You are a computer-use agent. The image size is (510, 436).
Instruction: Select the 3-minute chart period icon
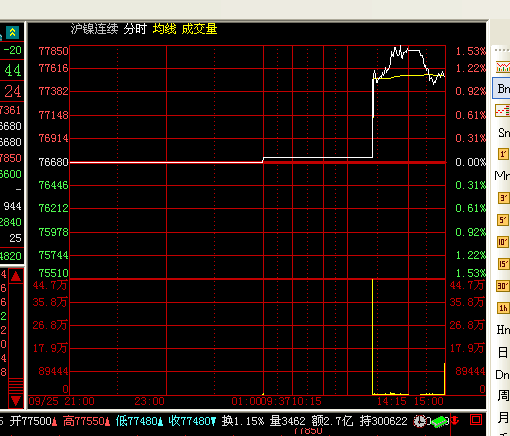coord(503,198)
